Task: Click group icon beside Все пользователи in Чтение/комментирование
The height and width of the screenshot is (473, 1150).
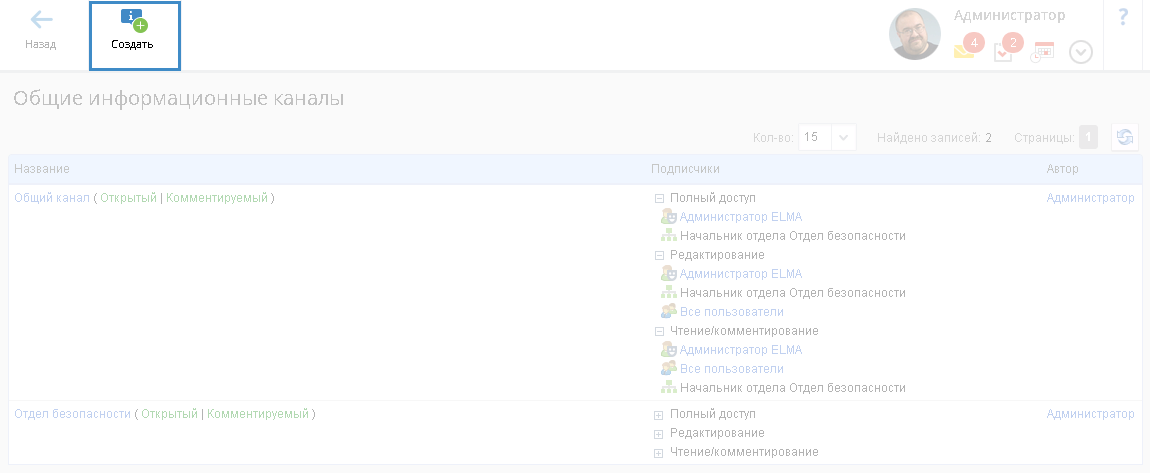Action: tap(668, 368)
